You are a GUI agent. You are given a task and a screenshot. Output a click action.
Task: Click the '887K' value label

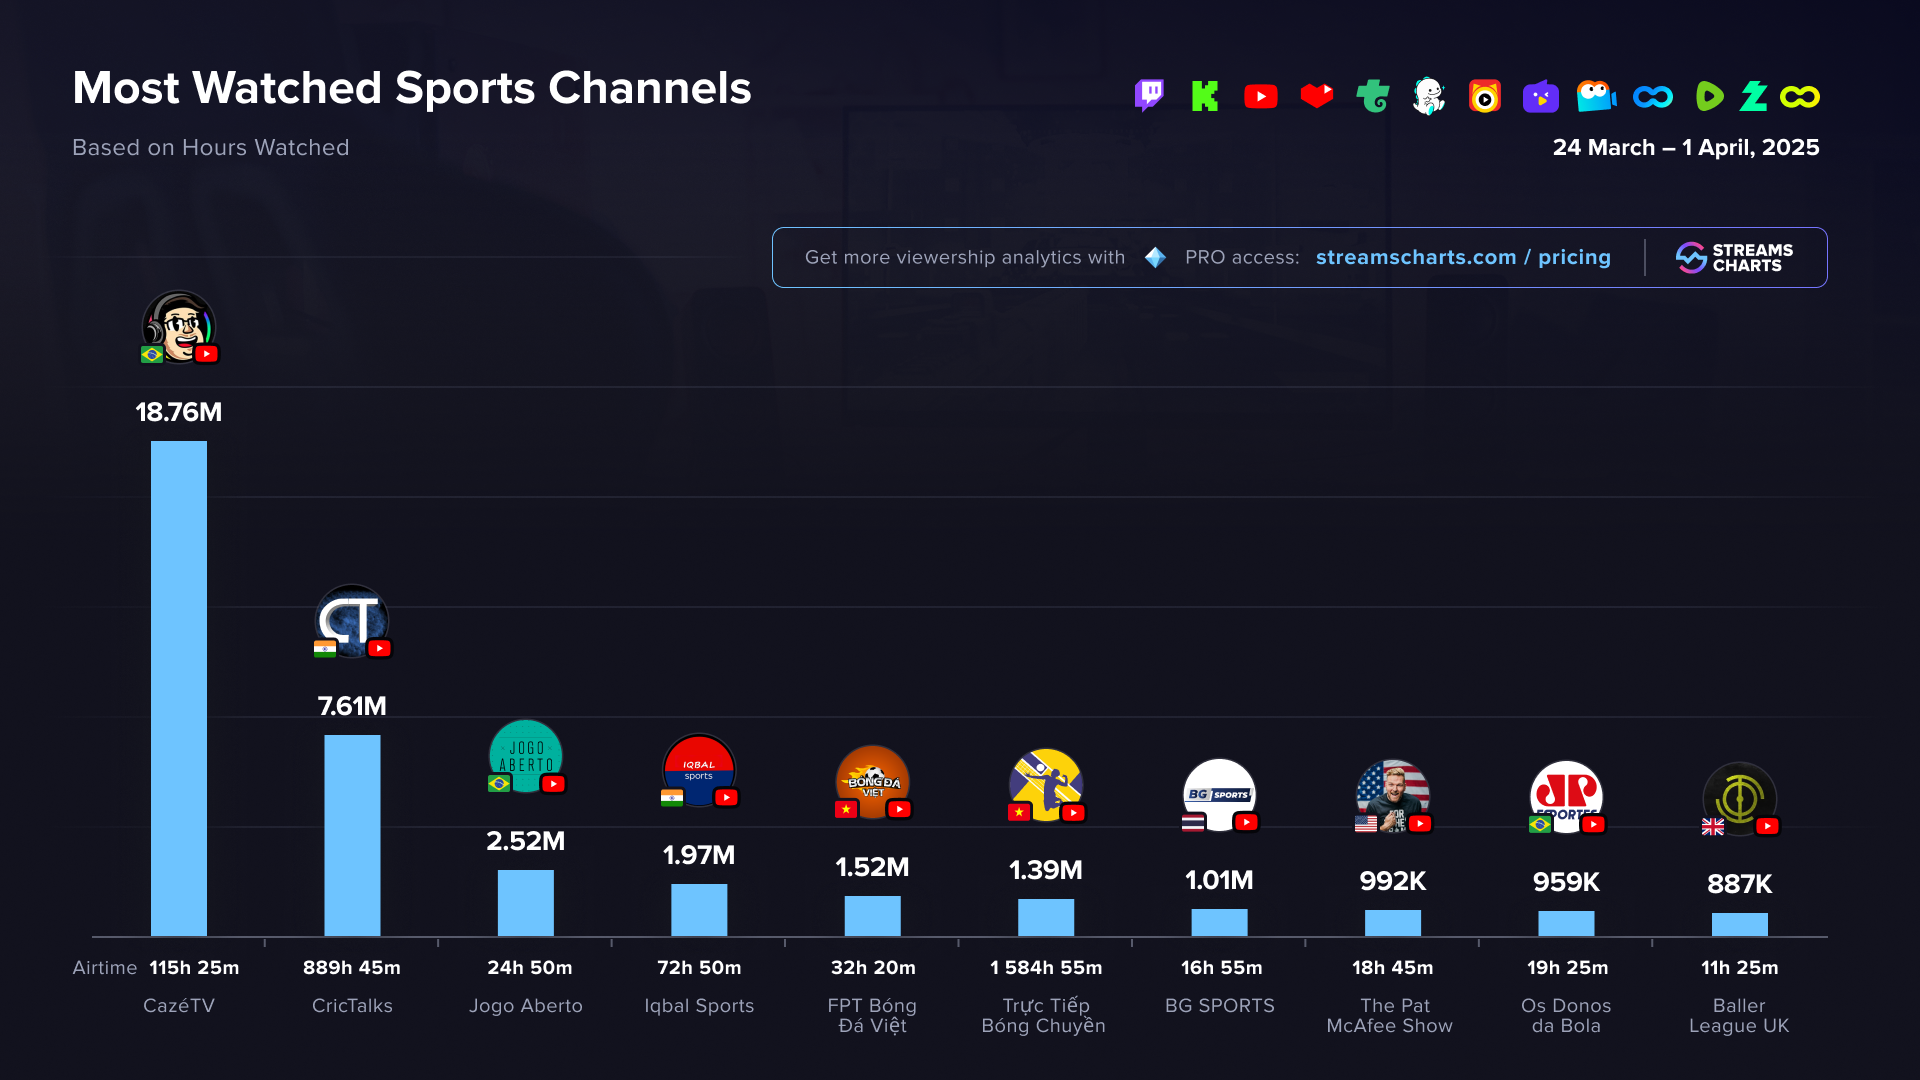click(x=1740, y=884)
